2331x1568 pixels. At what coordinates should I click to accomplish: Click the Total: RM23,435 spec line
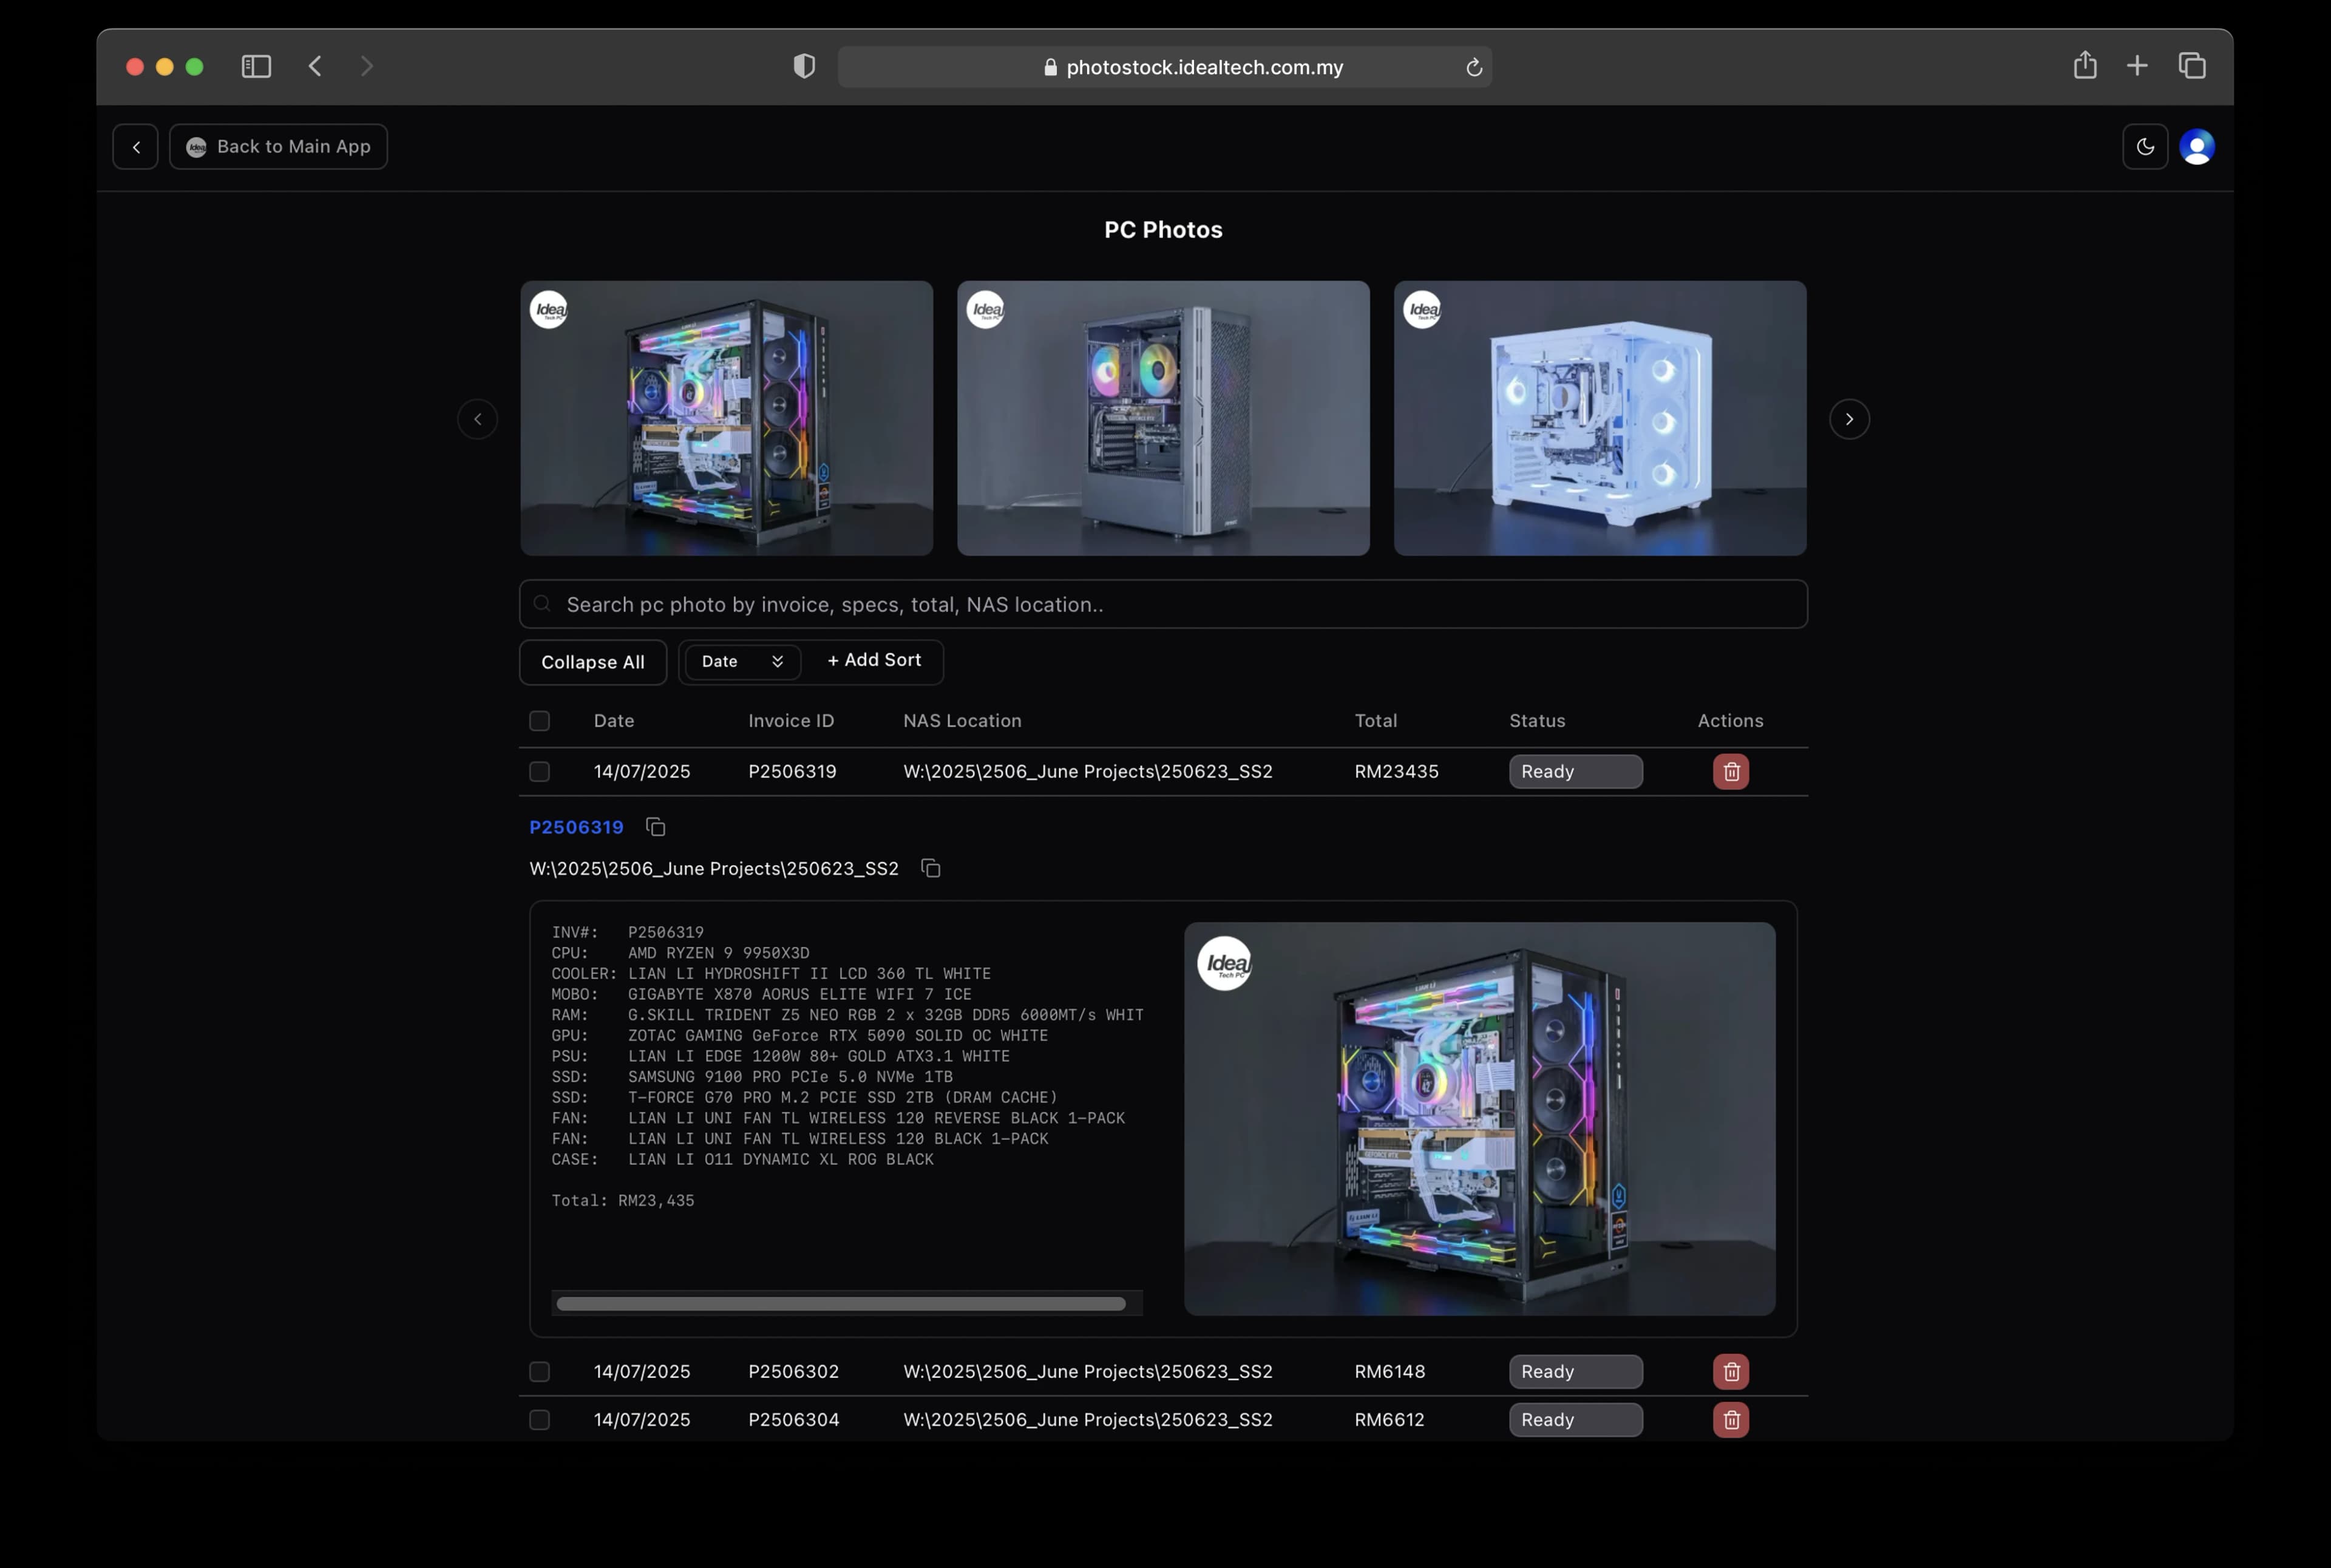pyautogui.click(x=622, y=1201)
